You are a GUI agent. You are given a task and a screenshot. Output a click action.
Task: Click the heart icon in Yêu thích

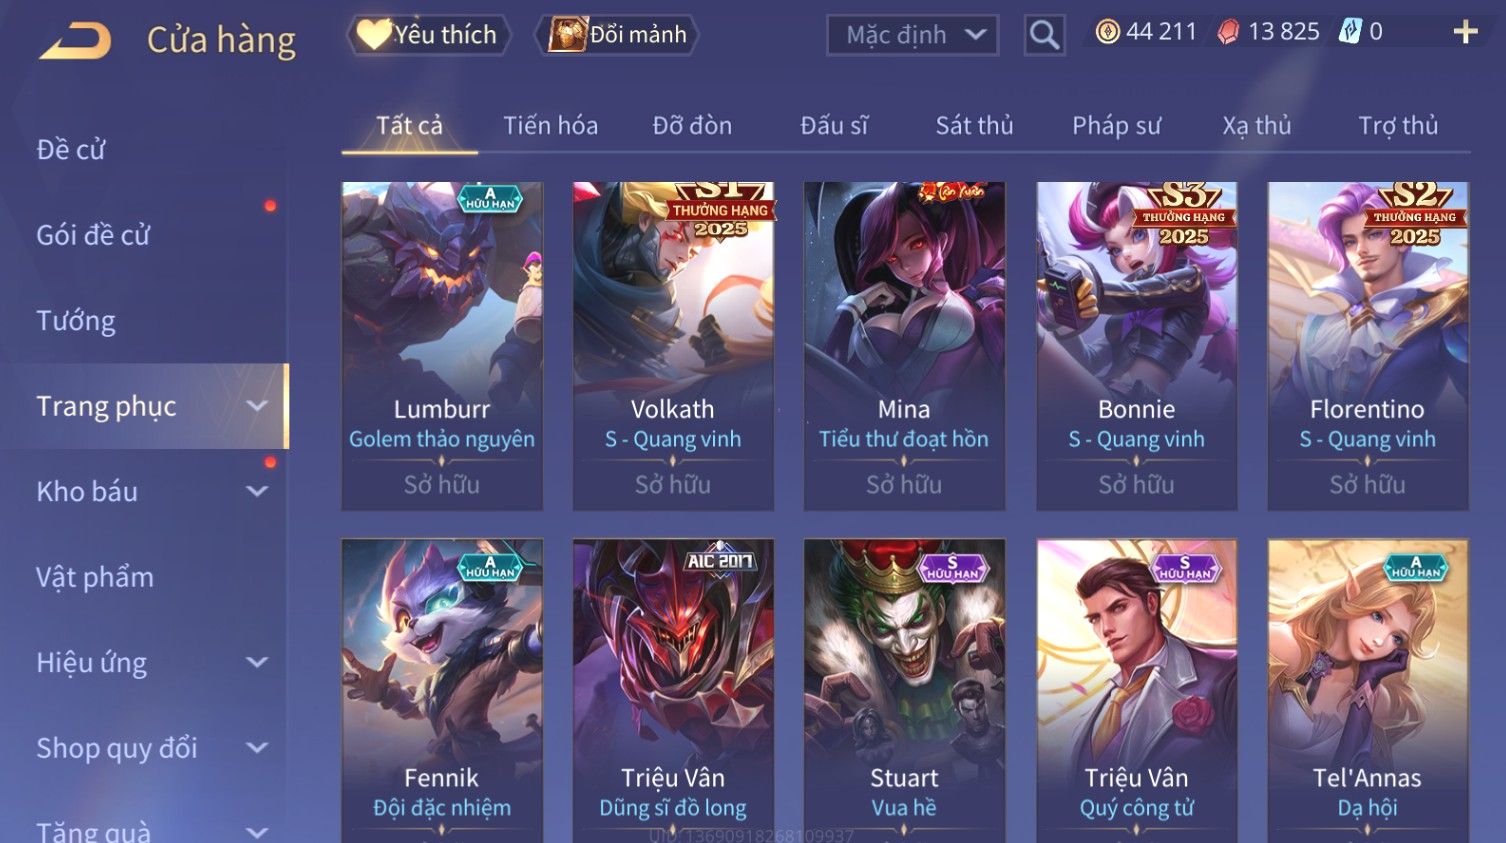374,34
